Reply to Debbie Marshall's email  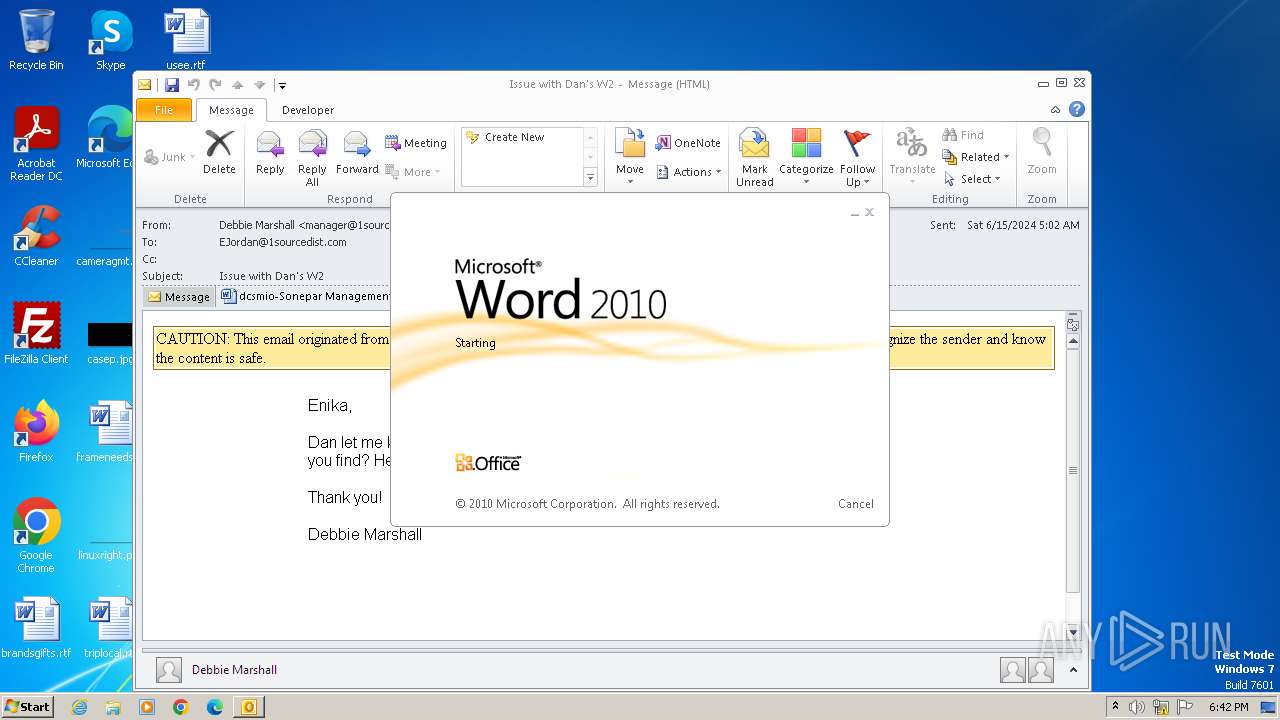point(270,152)
